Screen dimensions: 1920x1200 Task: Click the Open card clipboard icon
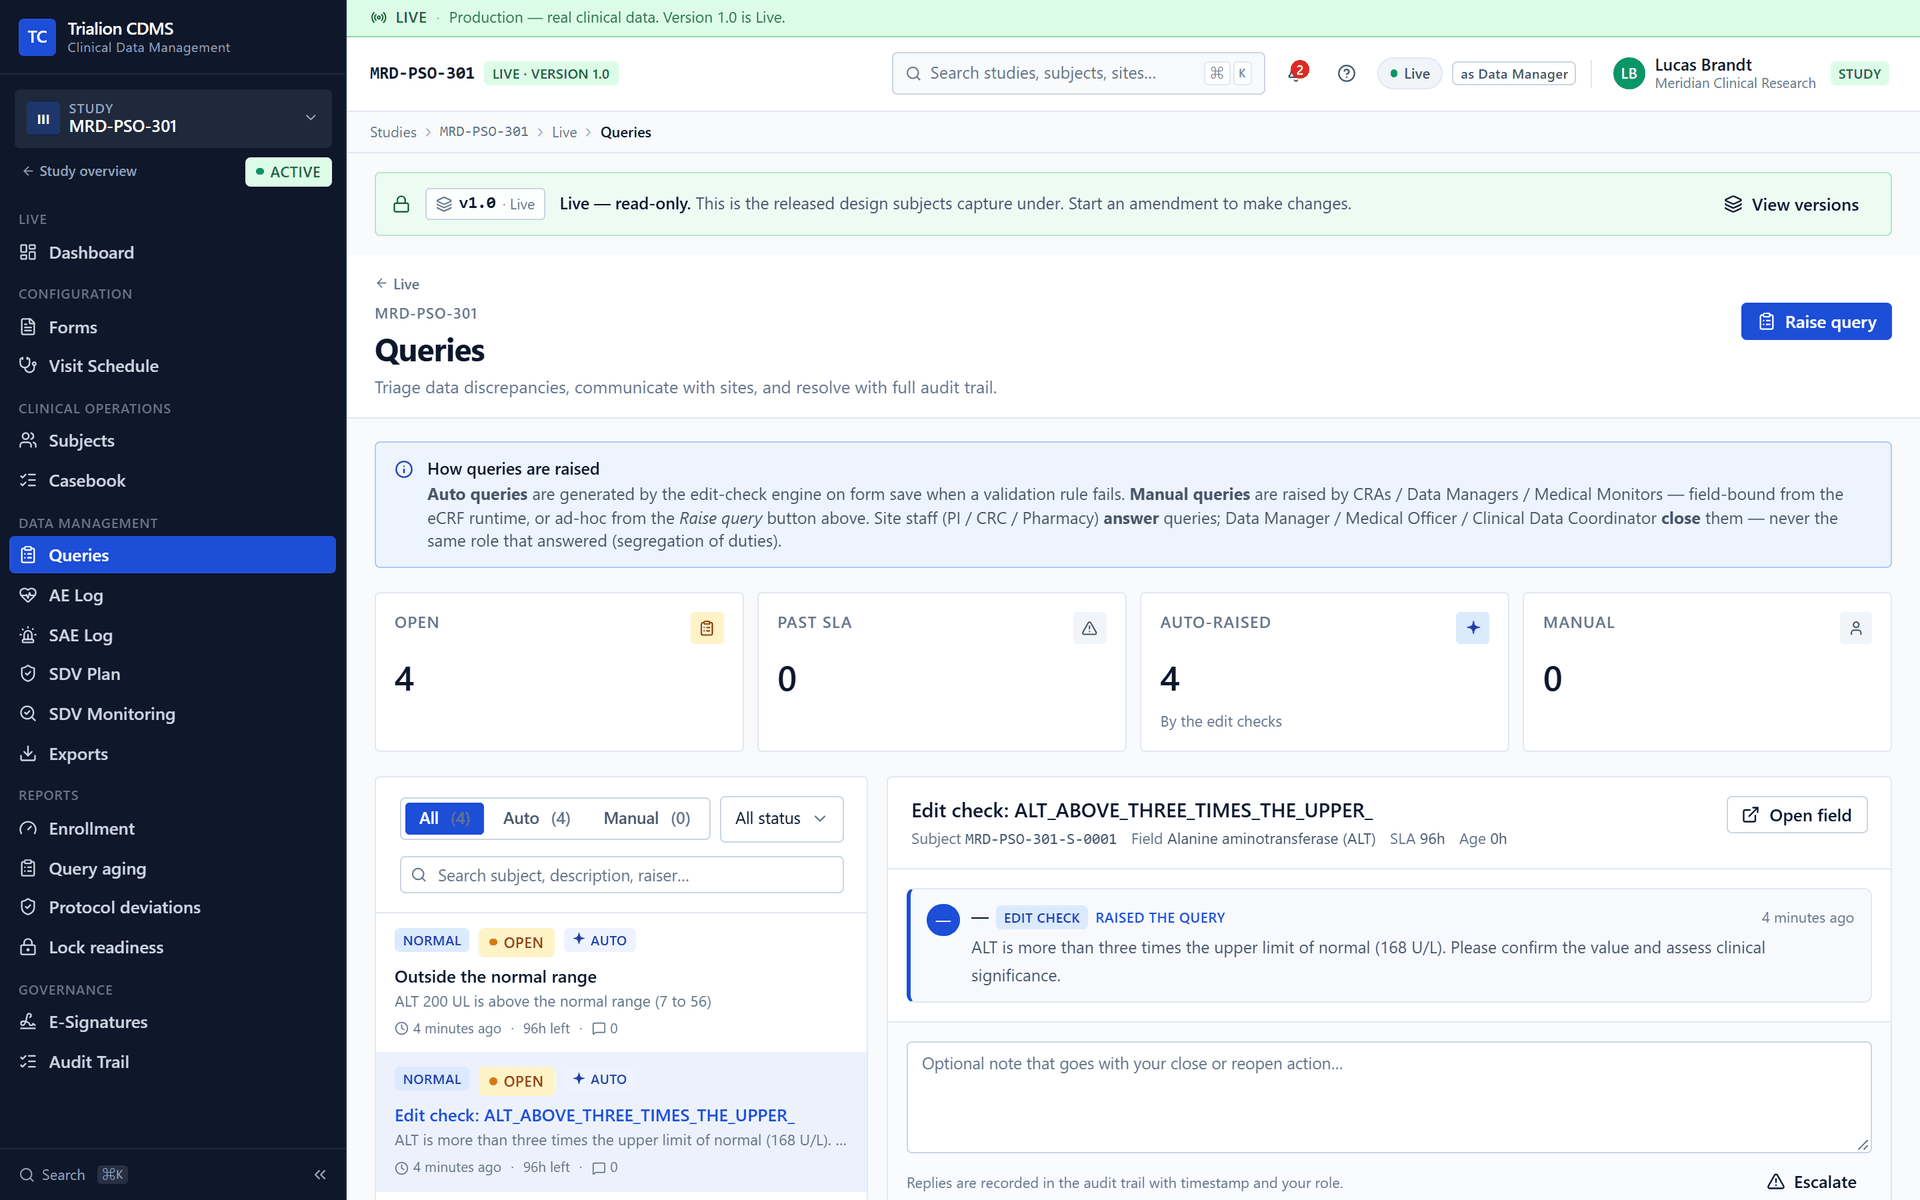tap(707, 628)
